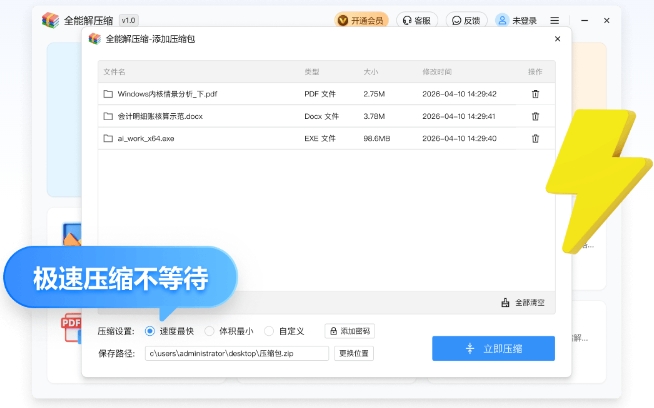The image size is (654, 408).
Task: Click 添加密码 to set a password
Action: 350,331
